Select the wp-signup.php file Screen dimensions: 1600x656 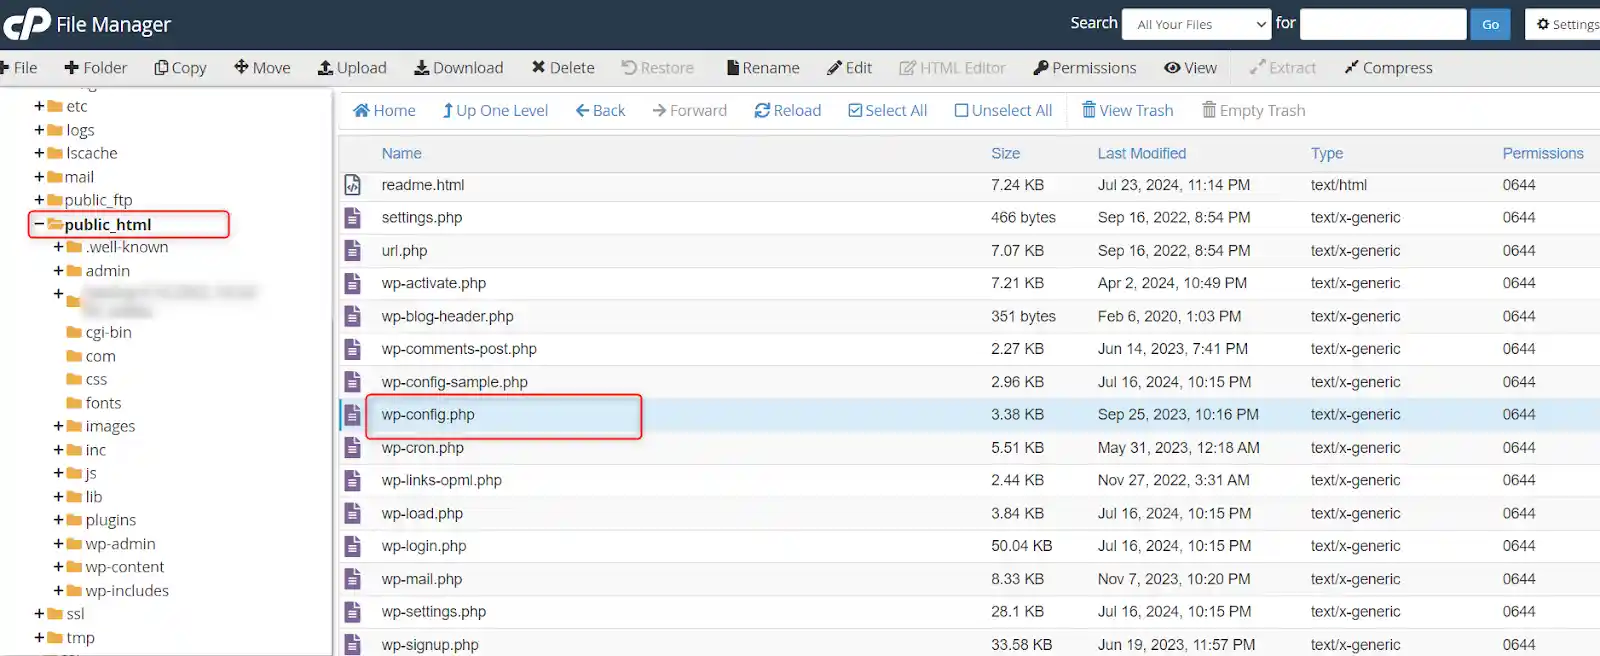click(x=430, y=645)
